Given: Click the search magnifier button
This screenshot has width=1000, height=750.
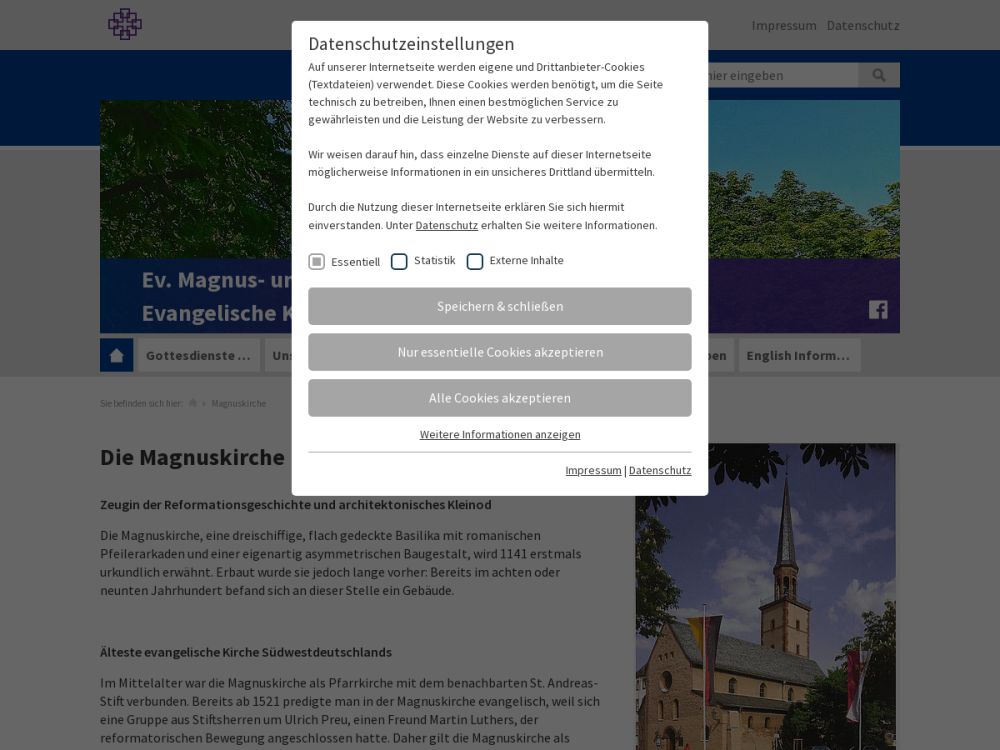Looking at the screenshot, I should click(879, 75).
